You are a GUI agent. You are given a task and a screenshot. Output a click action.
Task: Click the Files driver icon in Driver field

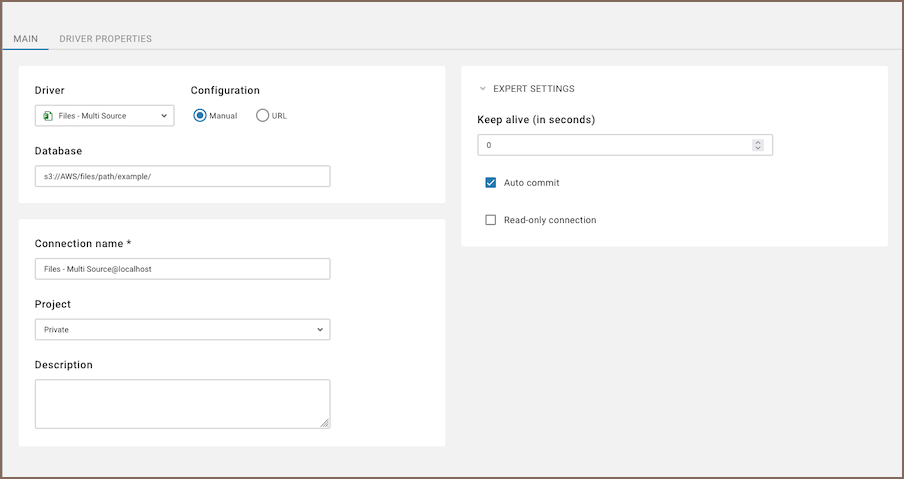click(47, 116)
